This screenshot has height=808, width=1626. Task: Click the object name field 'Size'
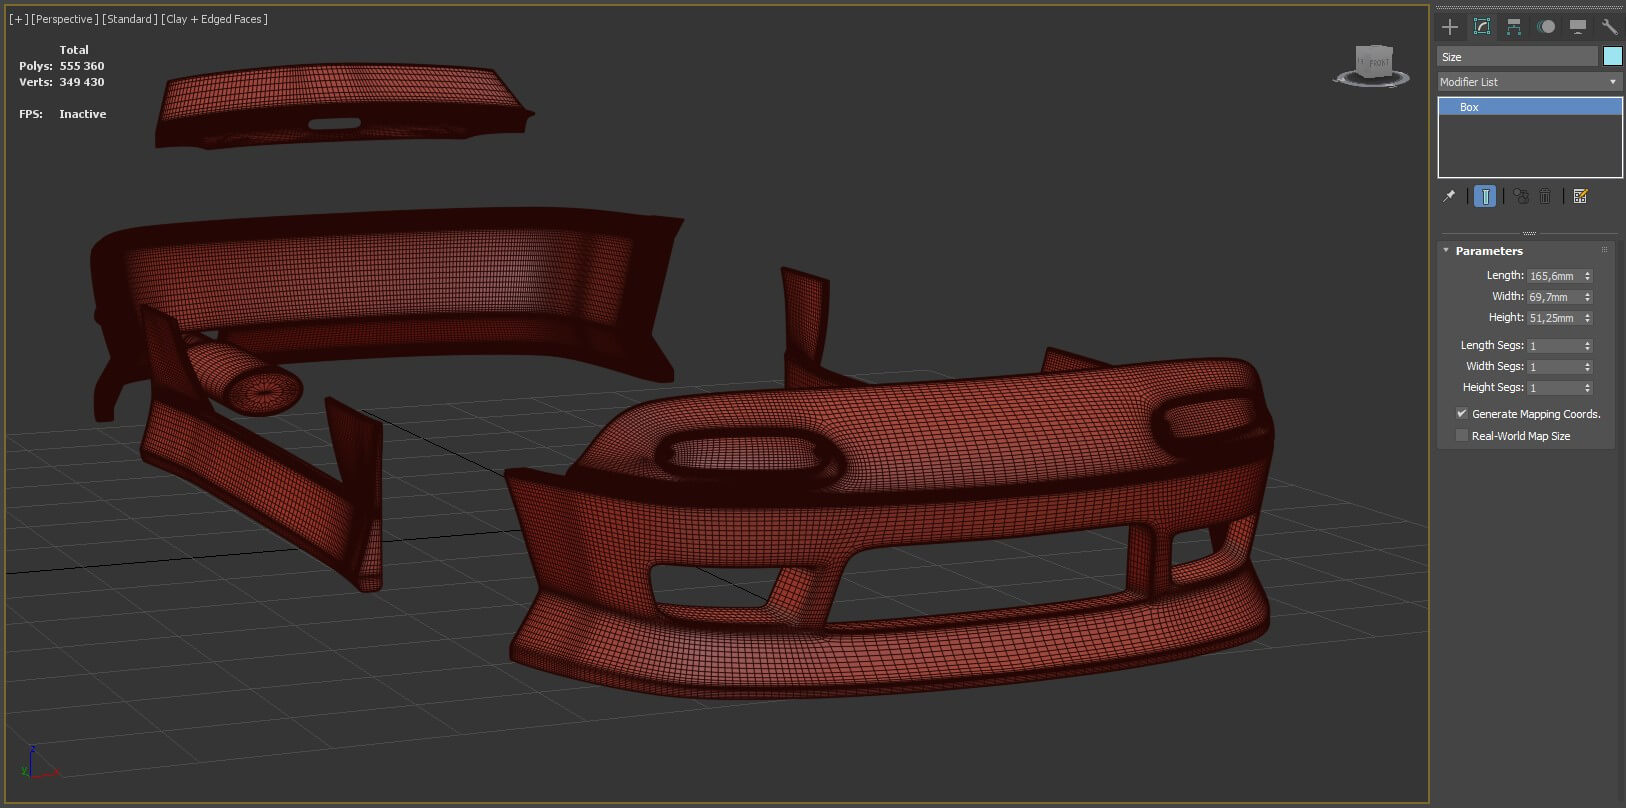(1517, 57)
